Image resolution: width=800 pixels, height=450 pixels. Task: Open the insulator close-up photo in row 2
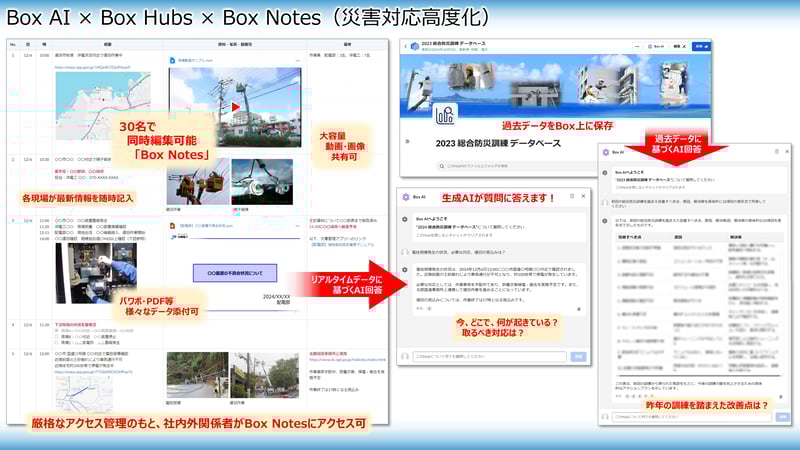click(262, 182)
